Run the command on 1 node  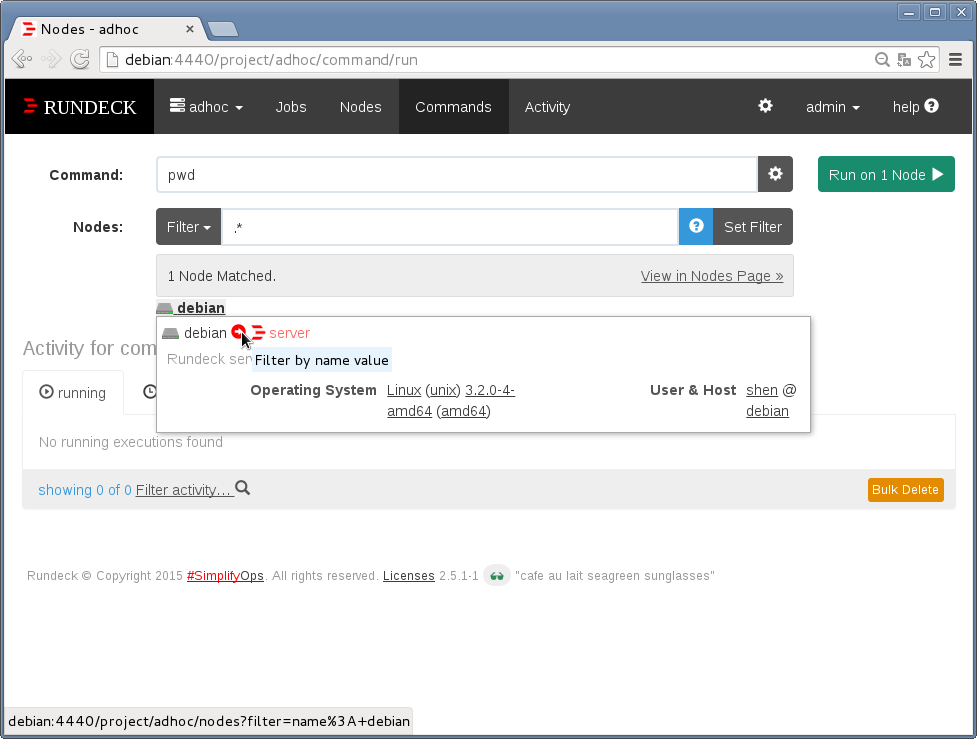tap(886, 174)
